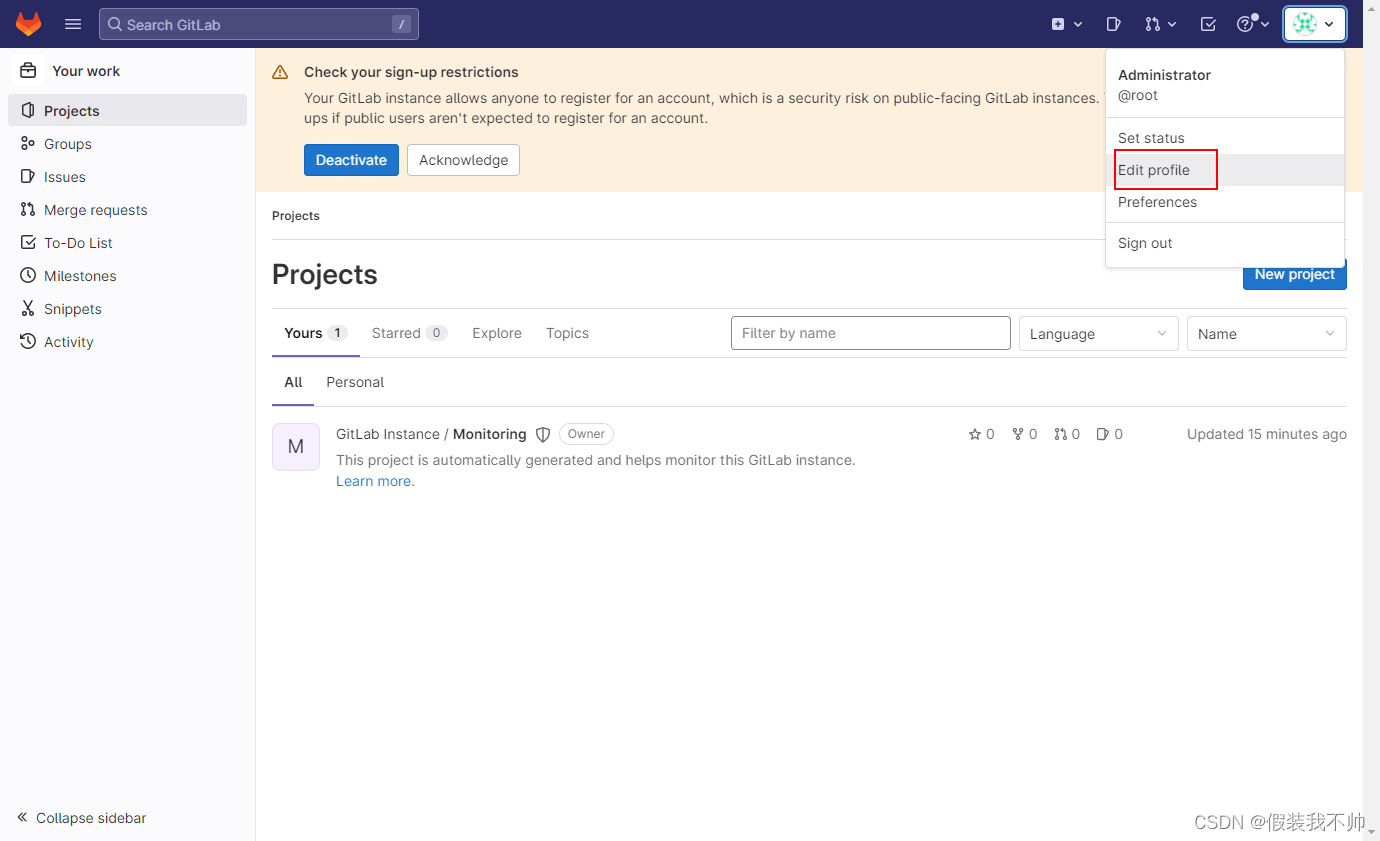Viewport: 1380px width, 841px height.
Task: Open merge requests dropdown in top bar
Action: click(x=1161, y=24)
